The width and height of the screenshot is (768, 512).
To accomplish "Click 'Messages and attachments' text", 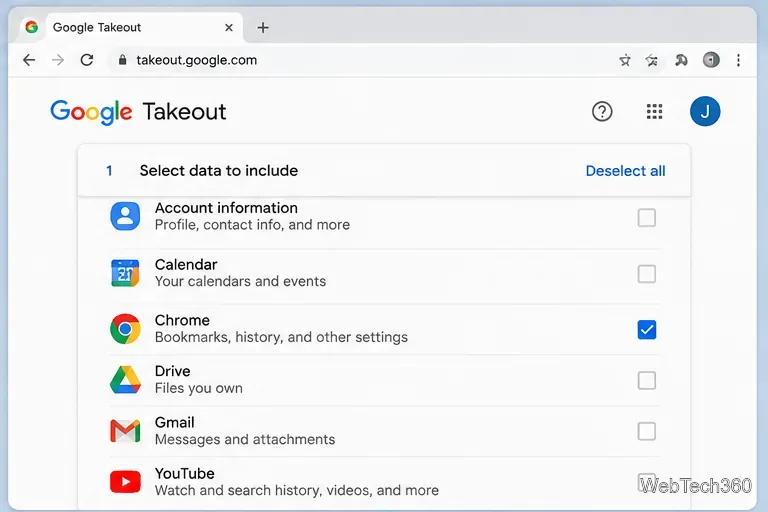I will (245, 439).
